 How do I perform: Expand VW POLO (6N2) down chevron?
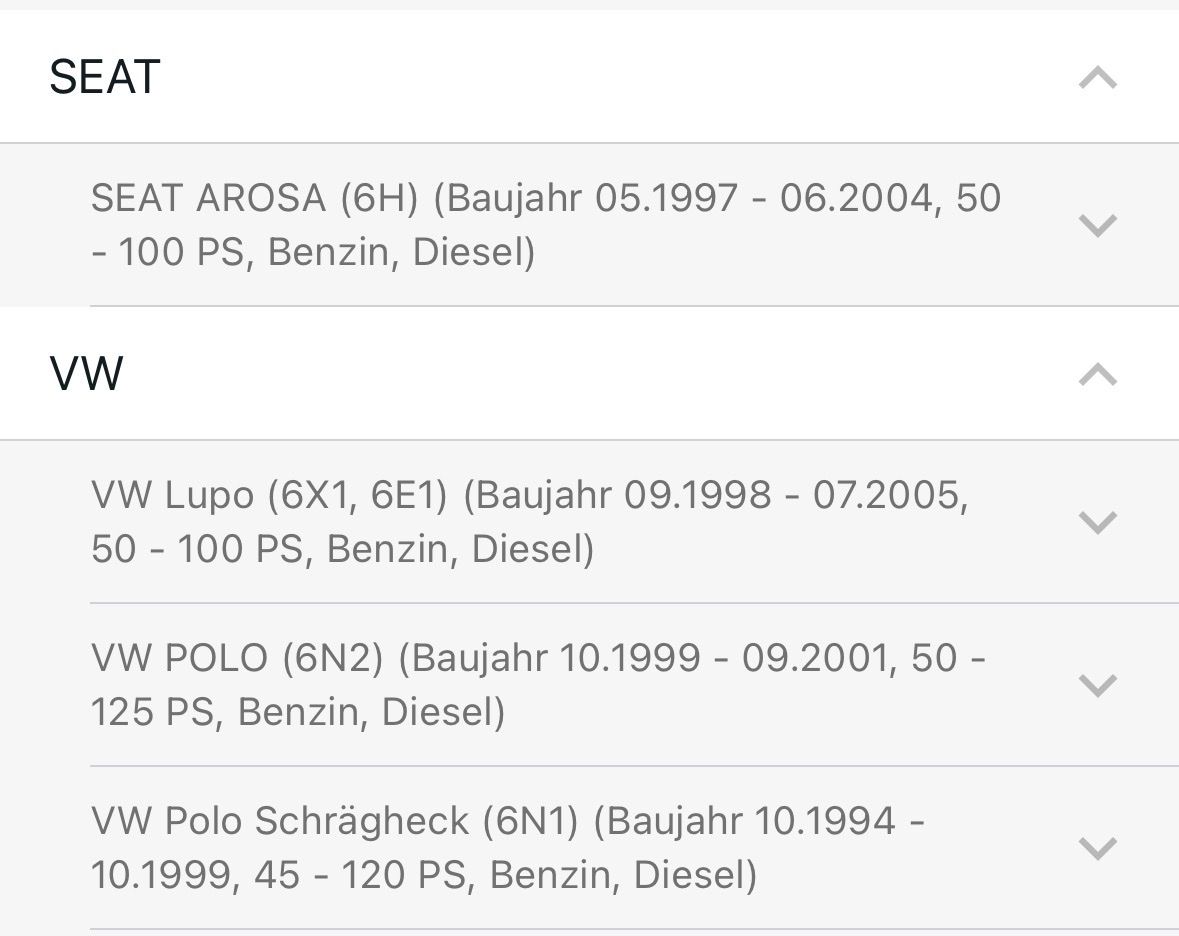(x=1097, y=685)
